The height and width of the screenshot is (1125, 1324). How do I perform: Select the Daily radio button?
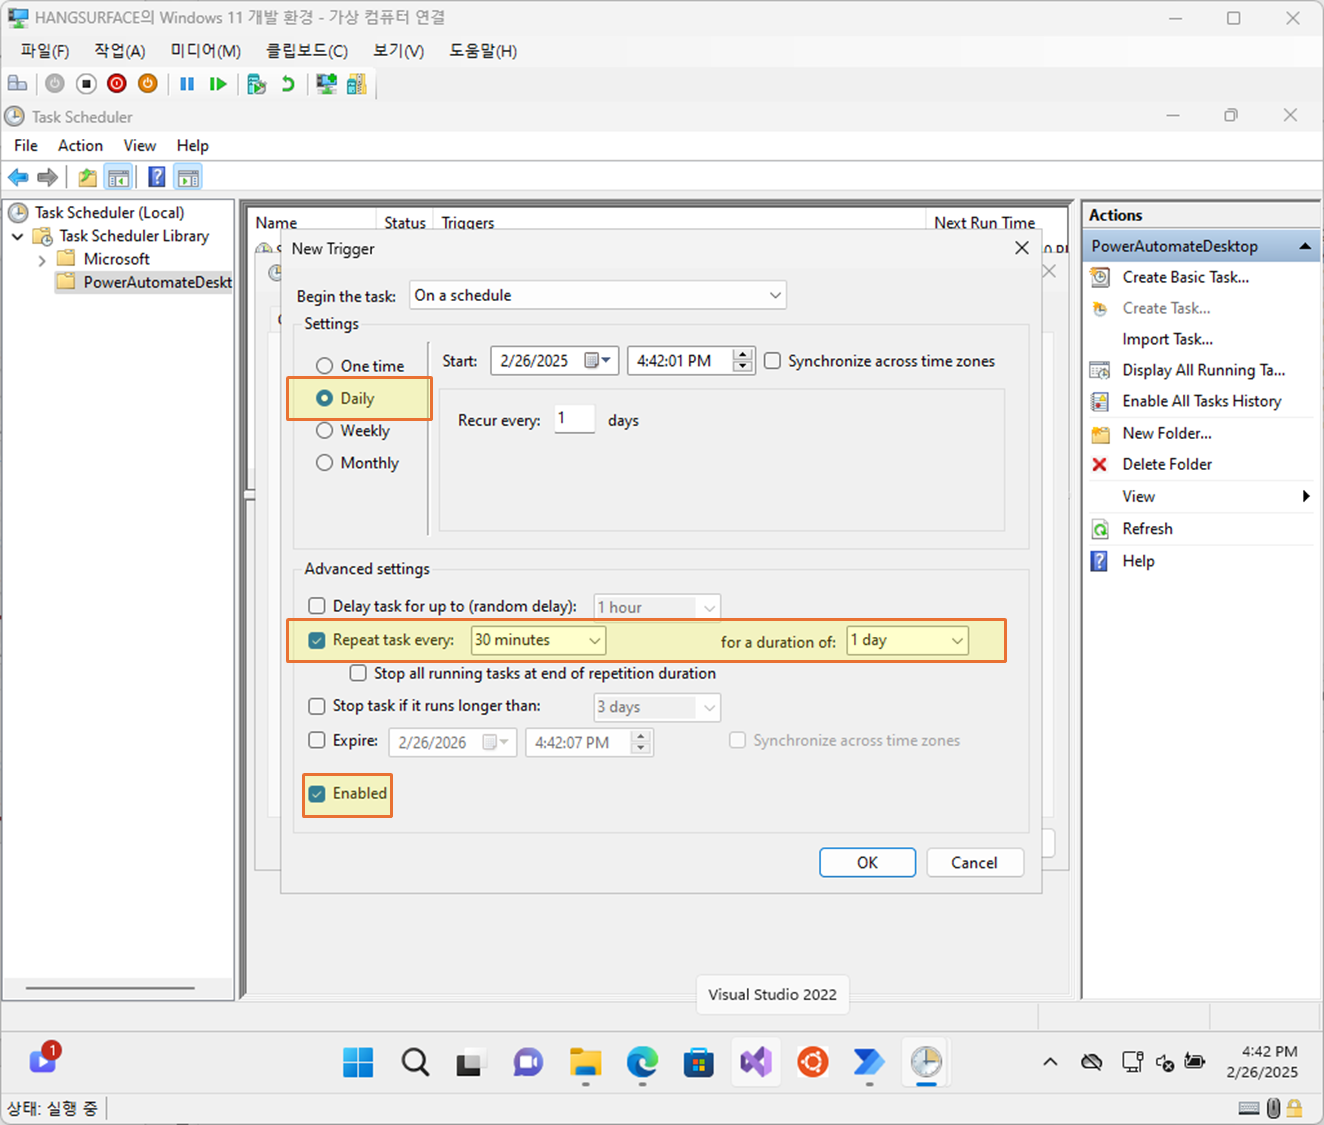click(x=324, y=398)
